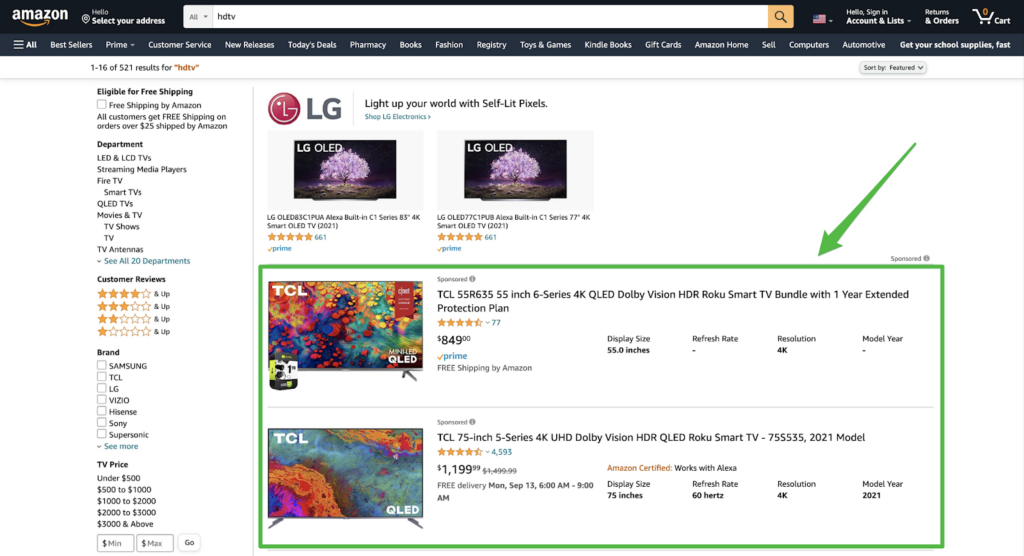The width and height of the screenshot is (1024, 556).
Task: Click info icon on TCL 55R635 Sponsored tag
Action: click(472, 279)
